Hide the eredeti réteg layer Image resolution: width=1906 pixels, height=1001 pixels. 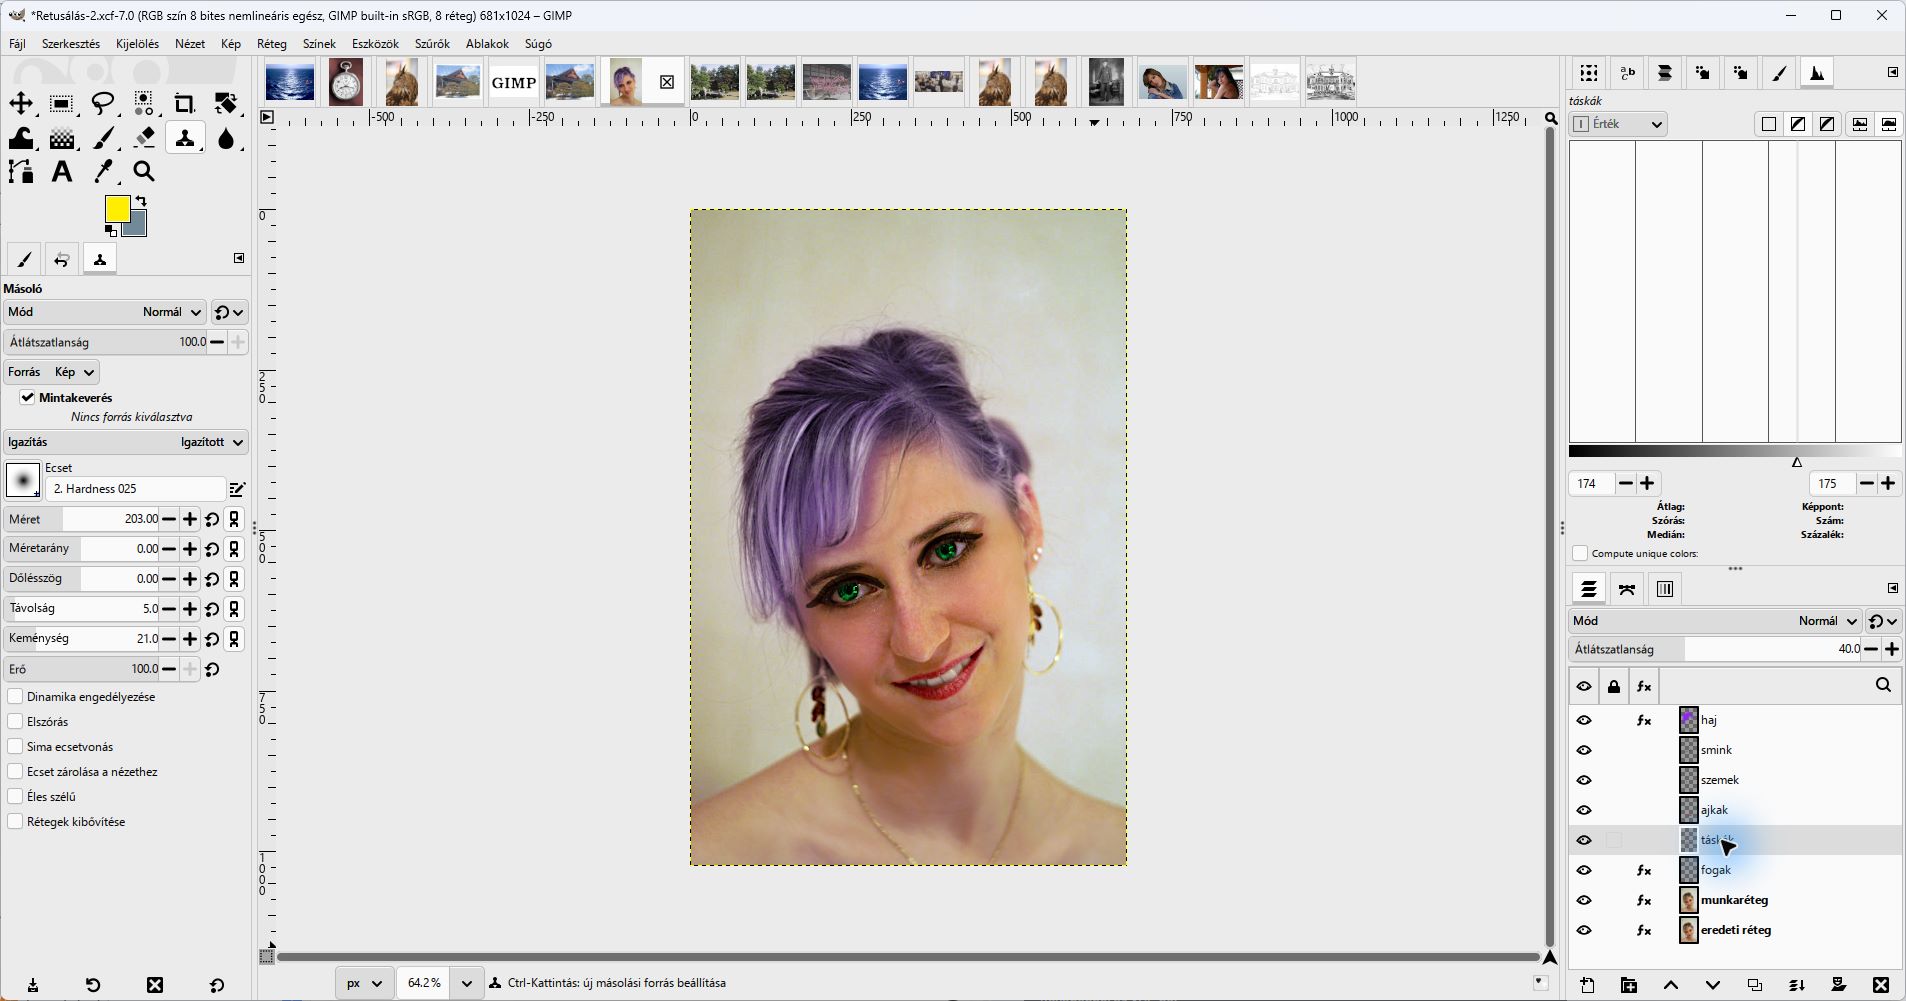click(x=1584, y=930)
